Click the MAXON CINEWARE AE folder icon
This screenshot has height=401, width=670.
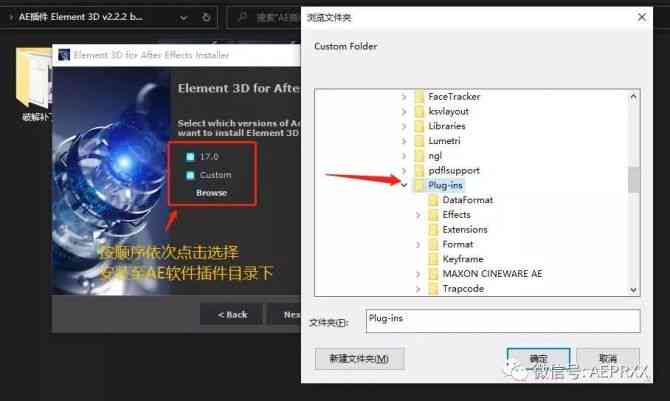pyautogui.click(x=433, y=274)
